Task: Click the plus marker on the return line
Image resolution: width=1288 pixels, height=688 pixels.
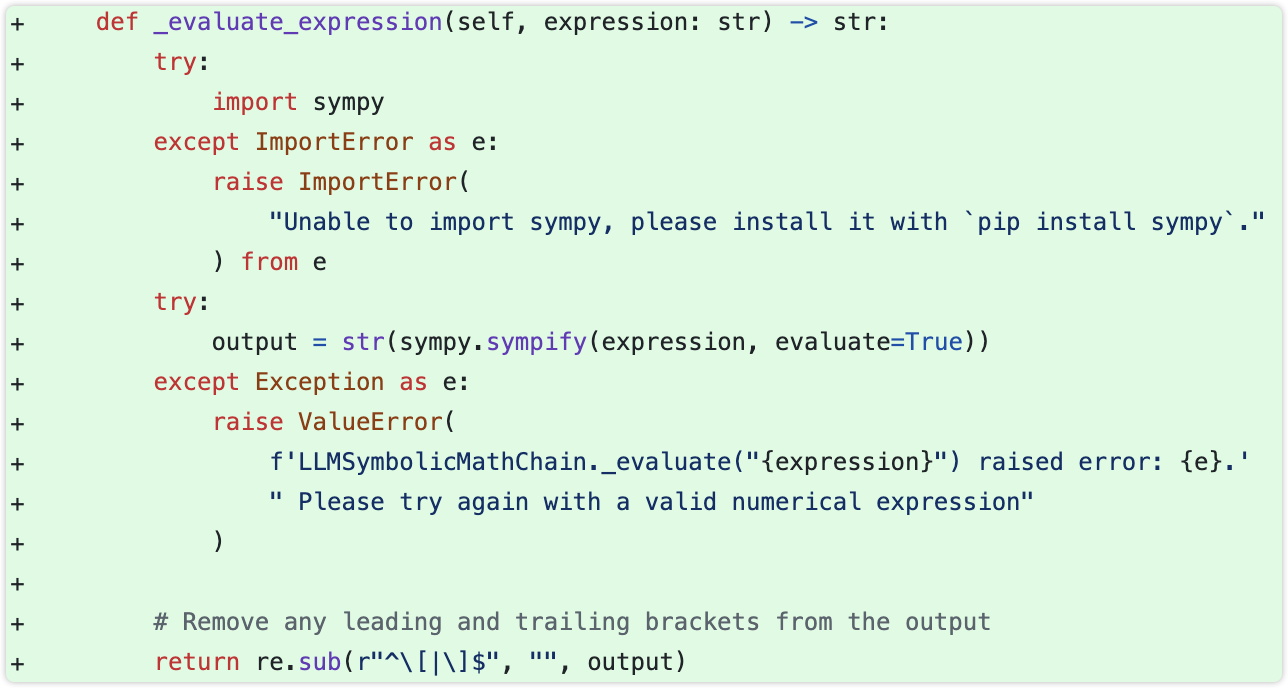Action: (x=16, y=662)
